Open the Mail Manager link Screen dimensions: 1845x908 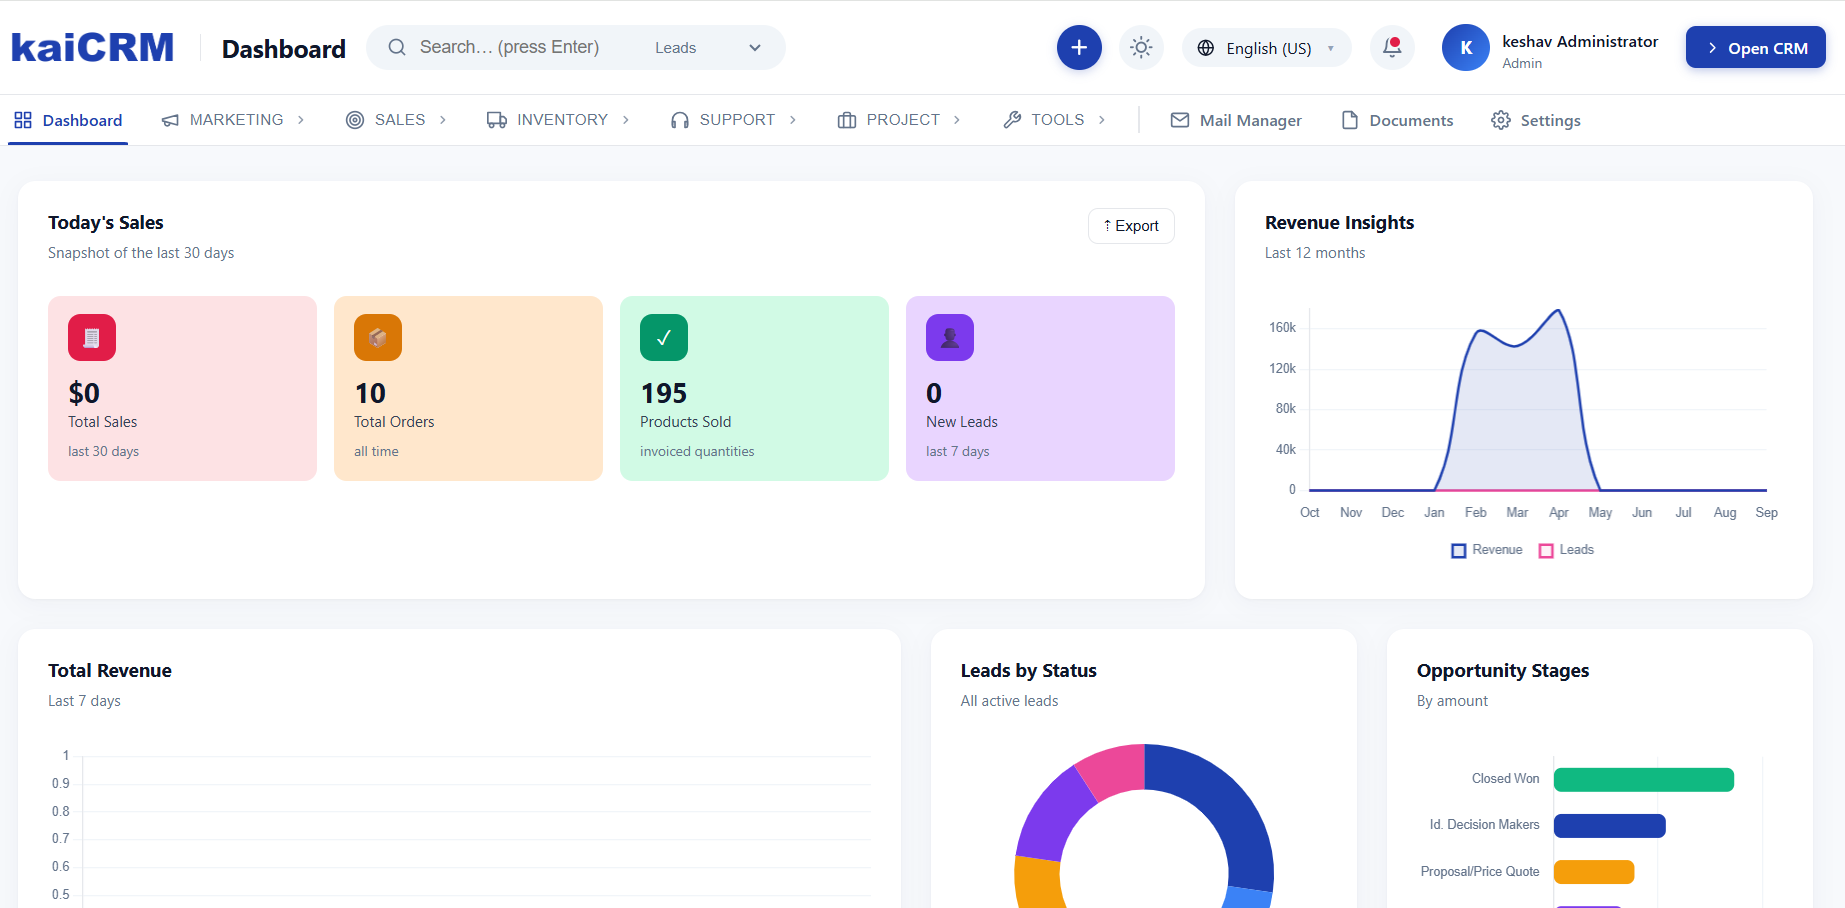click(x=1236, y=120)
